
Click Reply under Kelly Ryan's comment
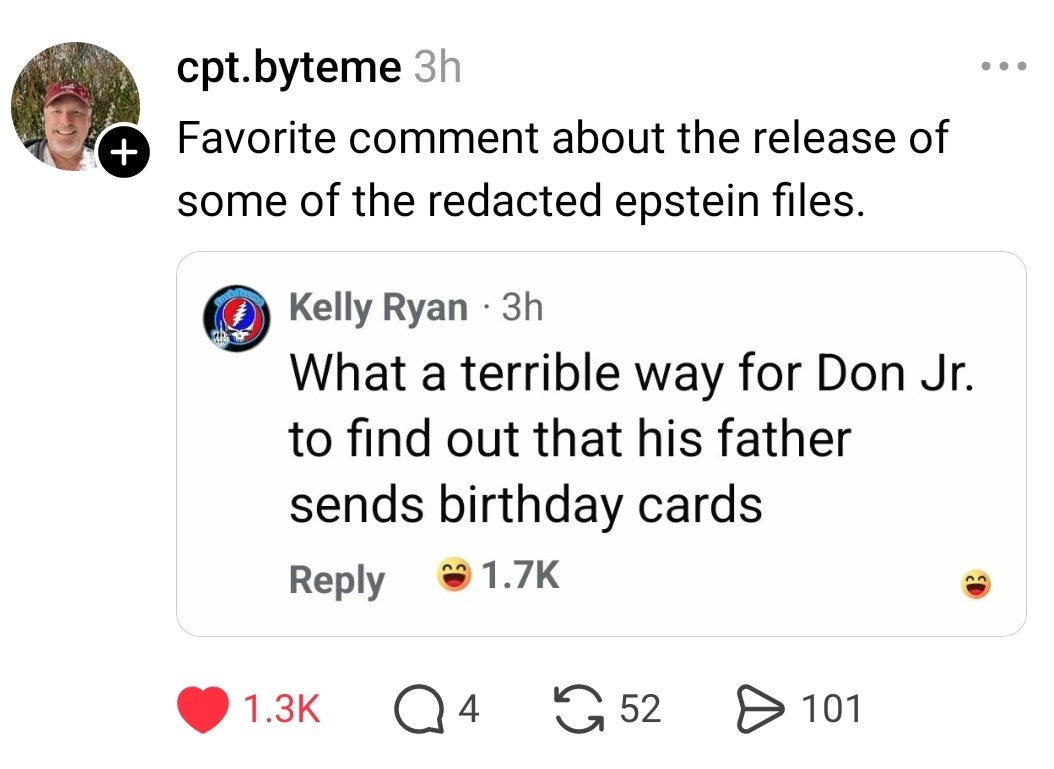tap(337, 580)
